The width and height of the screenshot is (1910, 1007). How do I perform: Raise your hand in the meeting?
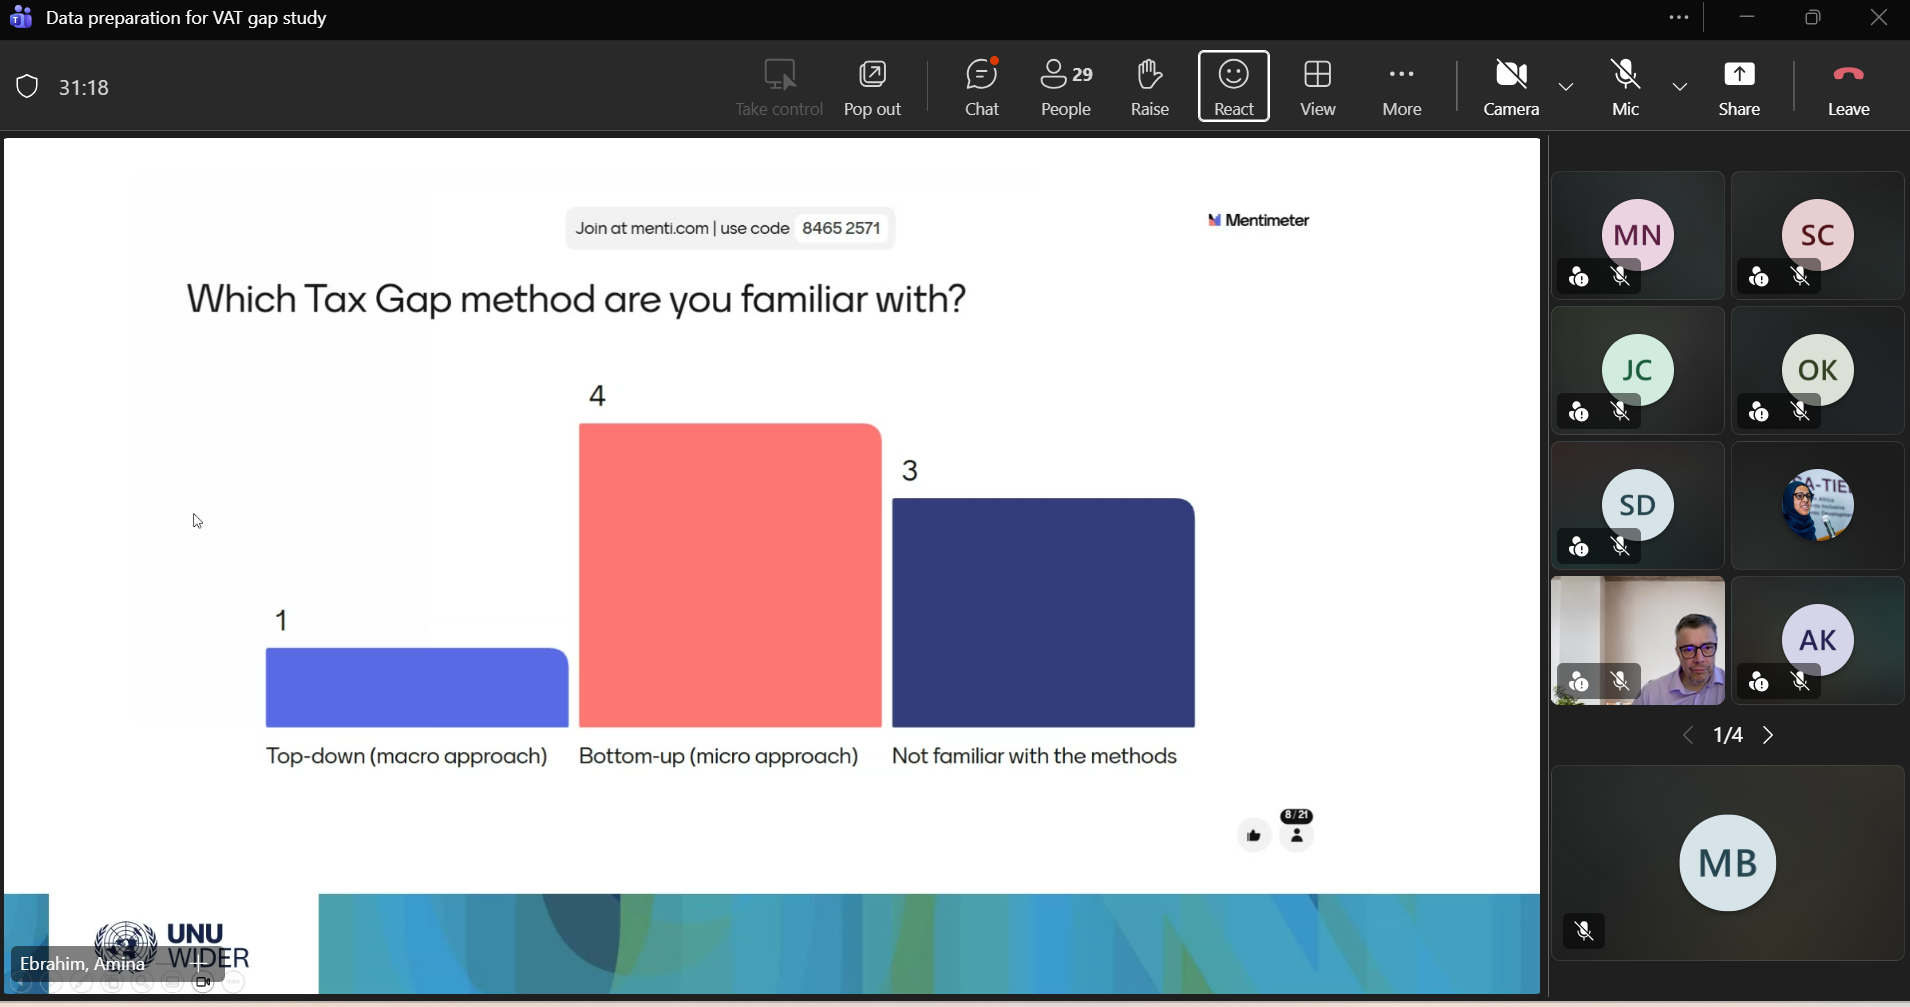[1150, 87]
